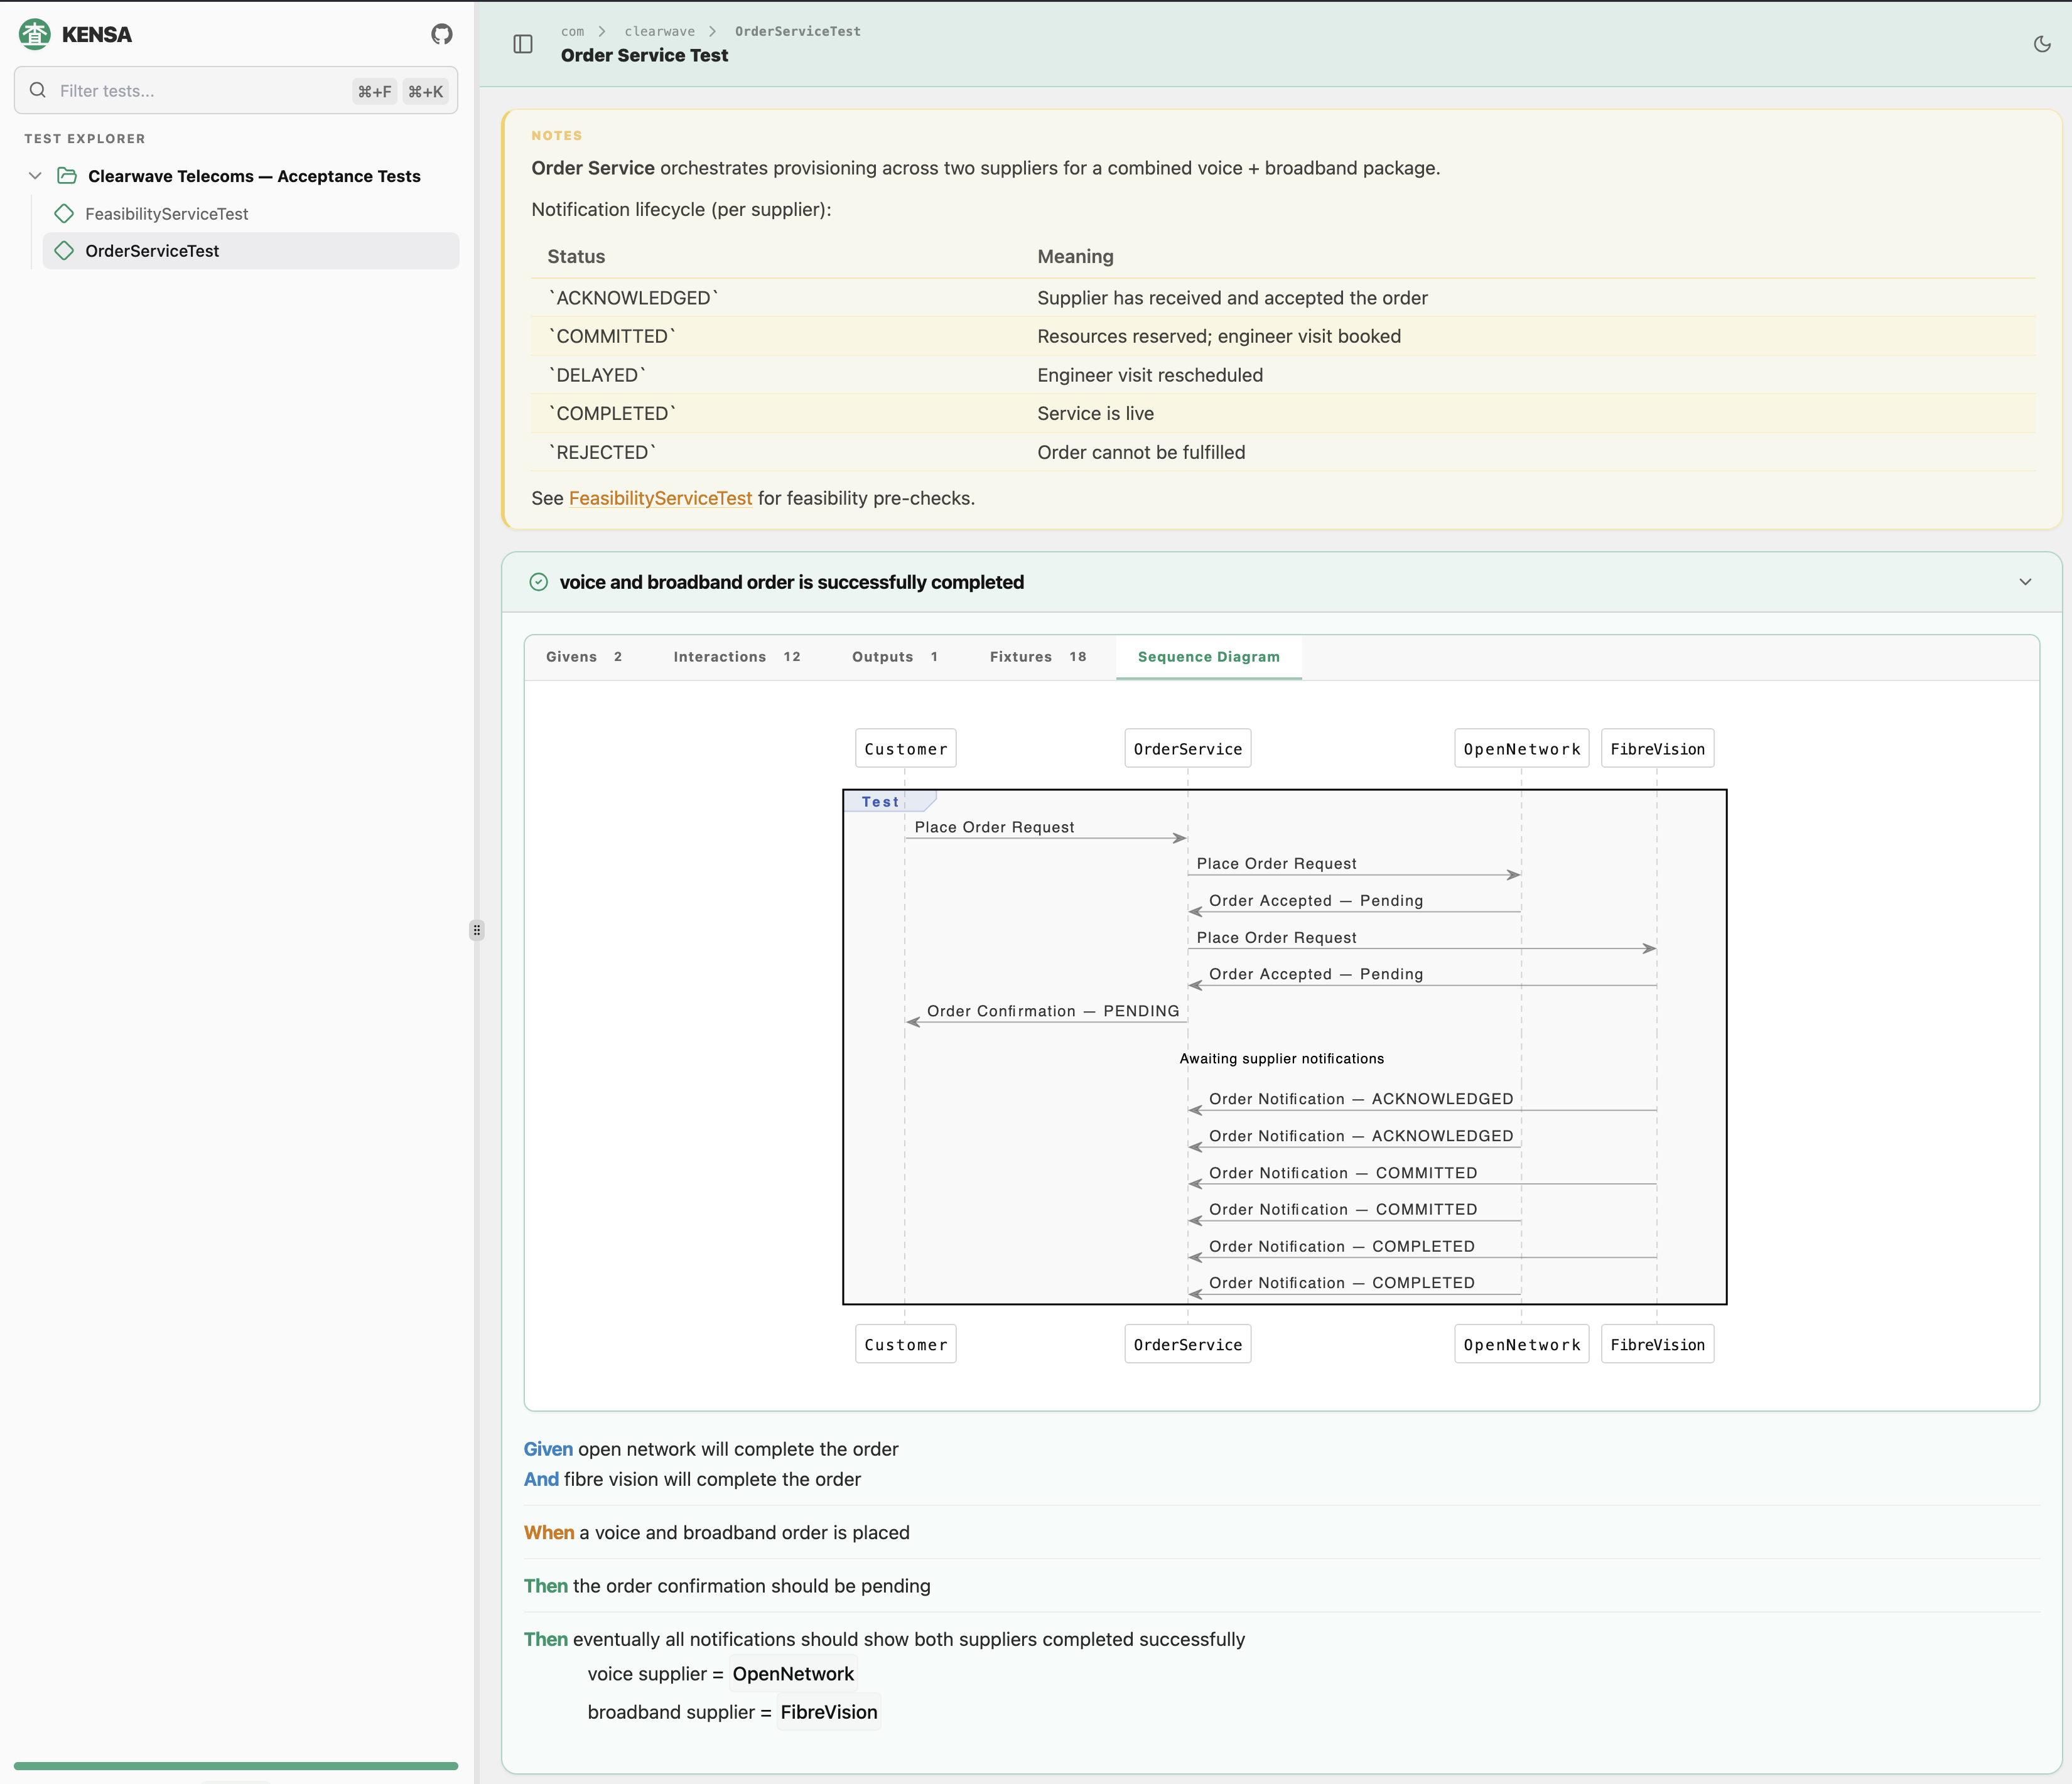
Task: Click the bottom FibreVision participant box
Action: [1657, 1344]
